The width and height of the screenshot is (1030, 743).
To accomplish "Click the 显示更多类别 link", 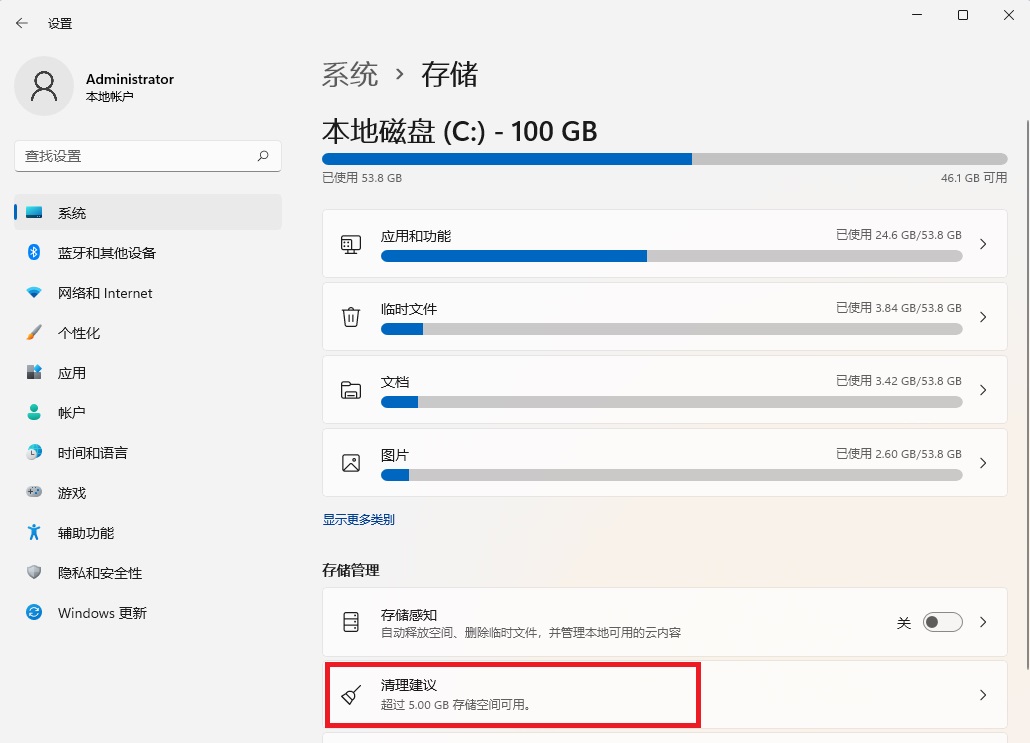I will [x=361, y=519].
